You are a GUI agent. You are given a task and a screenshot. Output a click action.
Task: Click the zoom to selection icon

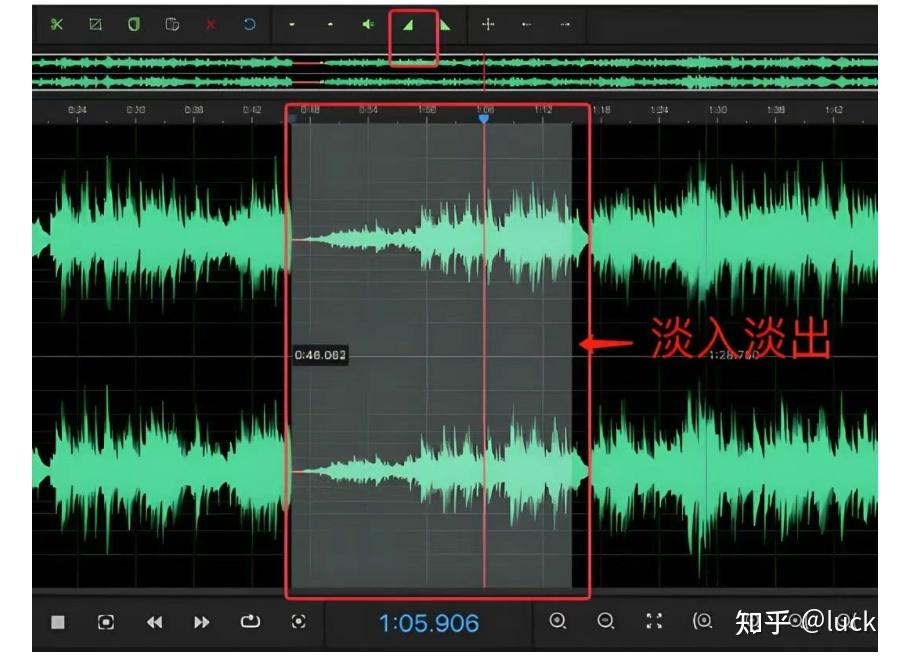(702, 621)
